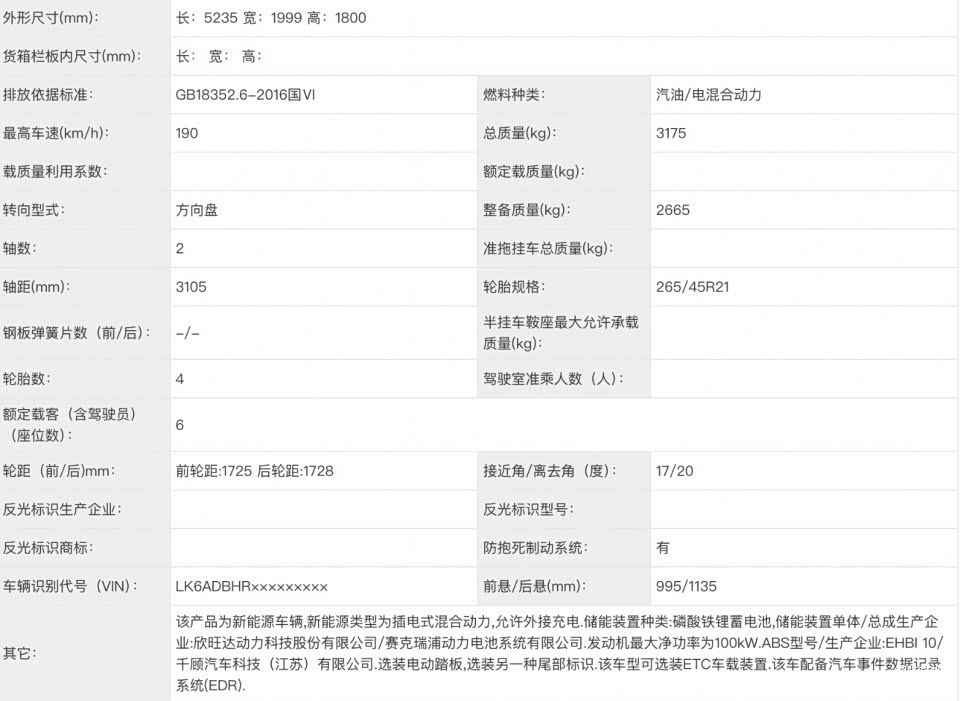The height and width of the screenshot is (701, 960).
Task: Select the VIN code LK6ADBHR×××××××××
Action: (x=251, y=587)
